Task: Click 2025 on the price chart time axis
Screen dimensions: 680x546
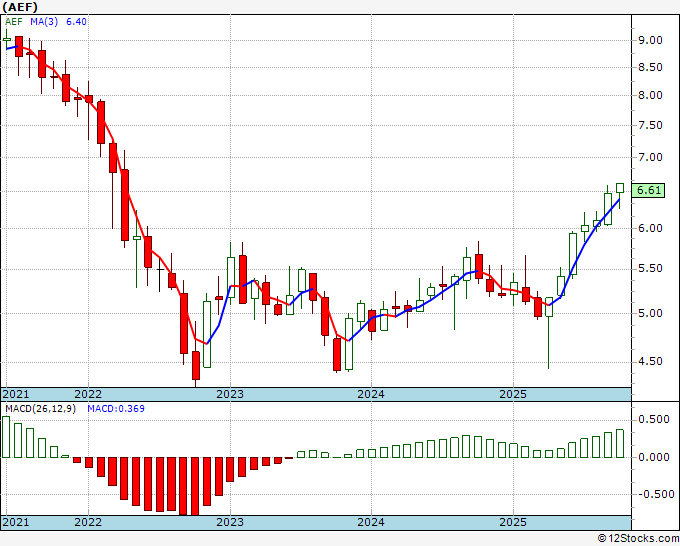Action: (x=513, y=394)
